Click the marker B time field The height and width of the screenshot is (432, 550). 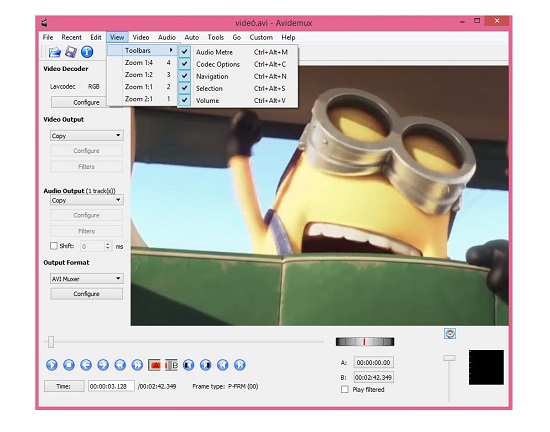pyautogui.click(x=373, y=378)
